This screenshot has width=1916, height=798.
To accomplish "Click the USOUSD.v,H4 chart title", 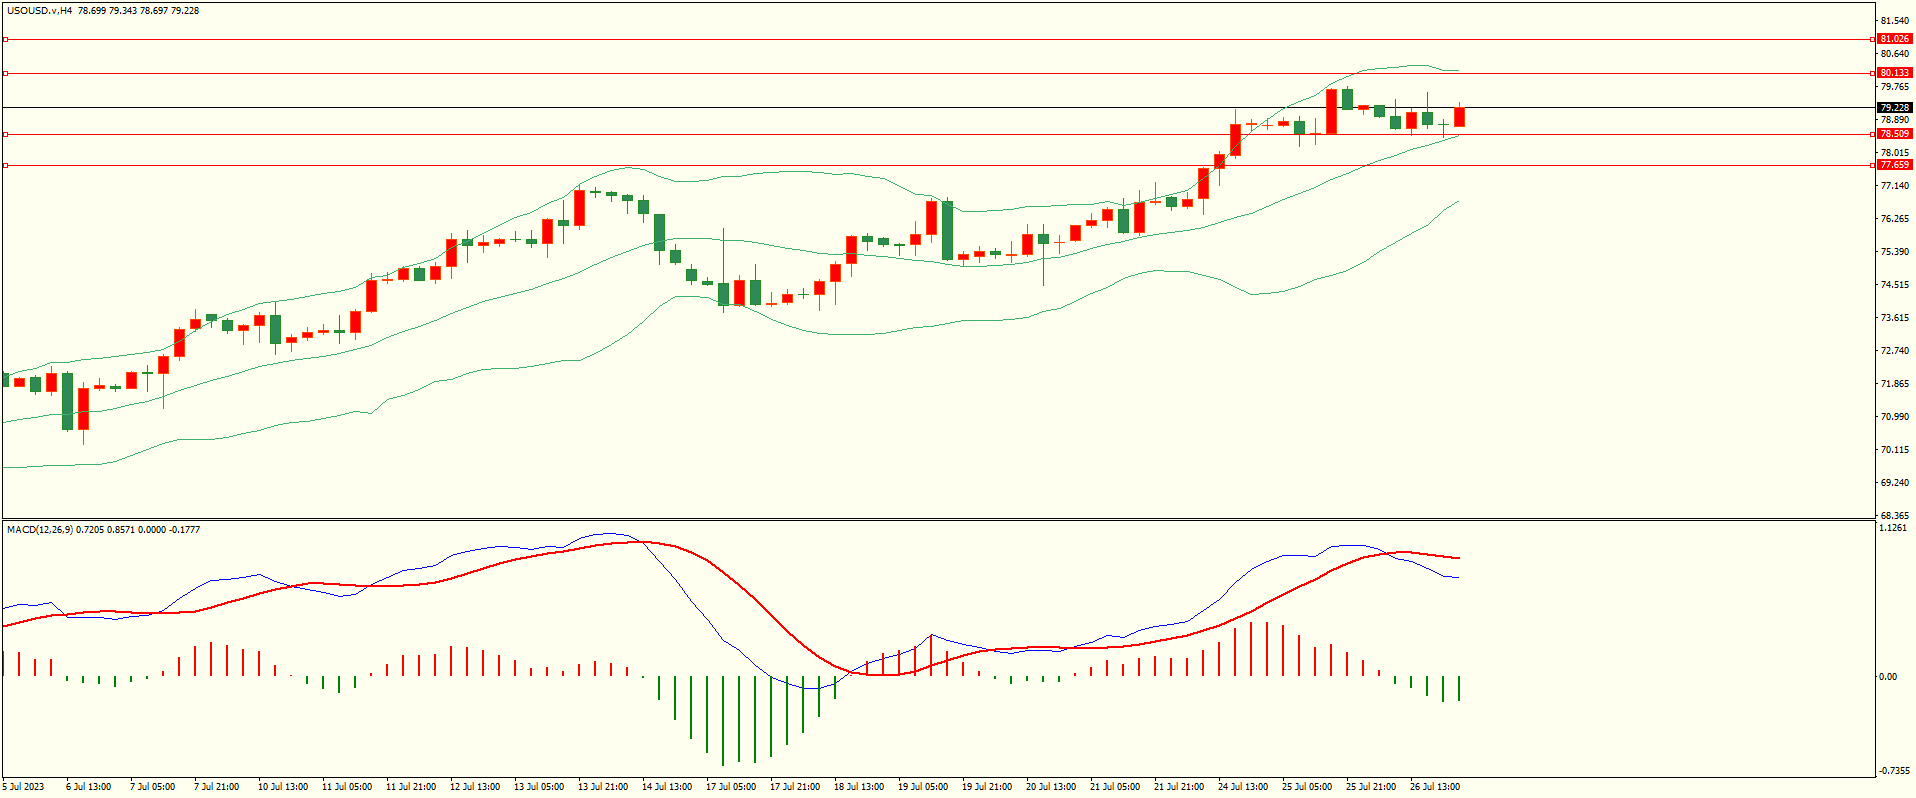I will point(39,11).
